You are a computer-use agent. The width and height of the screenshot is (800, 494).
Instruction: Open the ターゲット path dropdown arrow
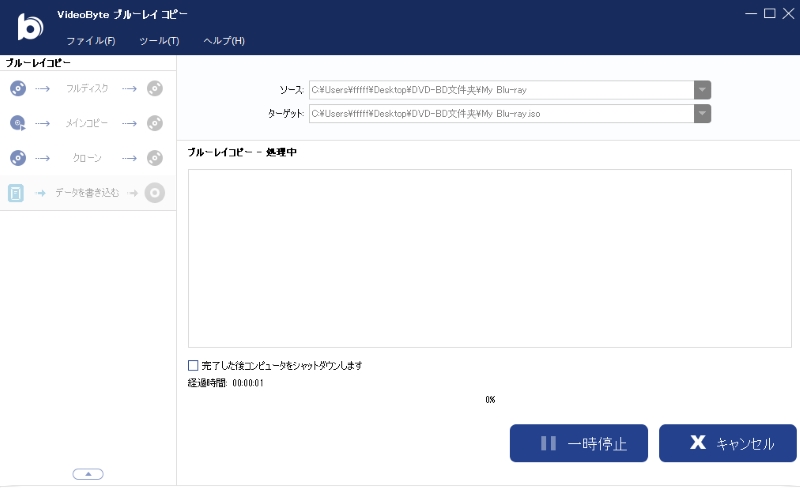(x=703, y=114)
